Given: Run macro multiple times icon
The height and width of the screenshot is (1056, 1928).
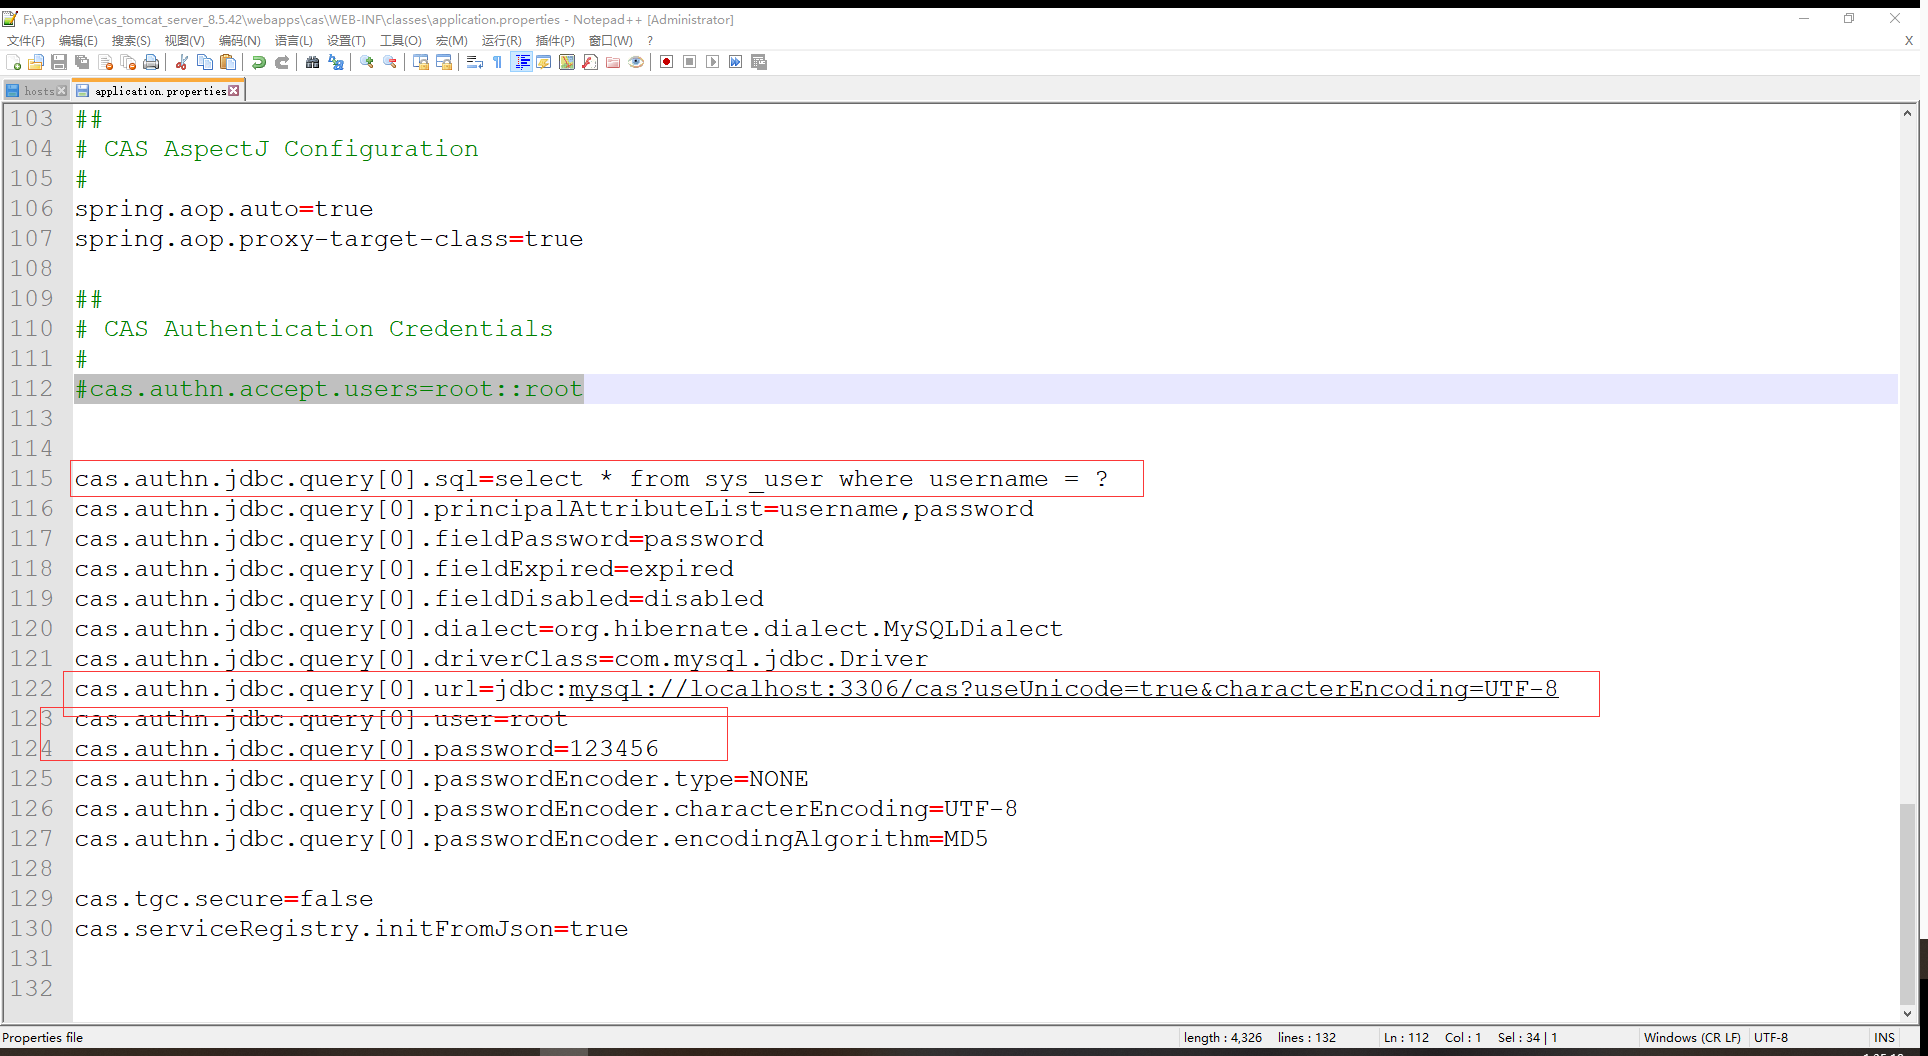Looking at the screenshot, I should point(736,62).
